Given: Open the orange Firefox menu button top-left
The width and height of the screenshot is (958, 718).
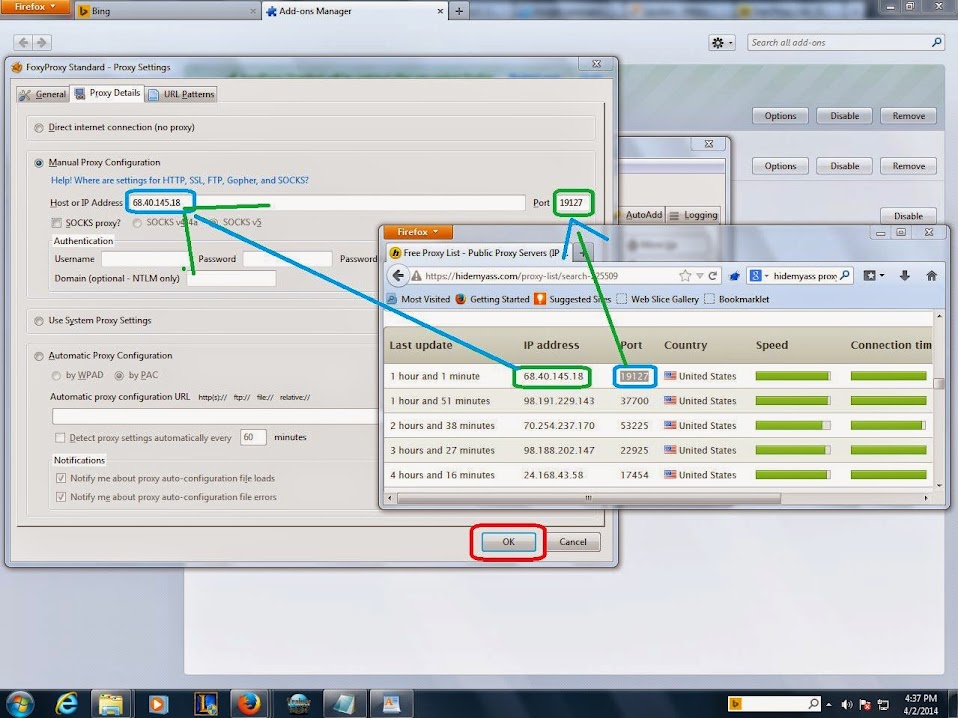Looking at the screenshot, I should pyautogui.click(x=35, y=7).
